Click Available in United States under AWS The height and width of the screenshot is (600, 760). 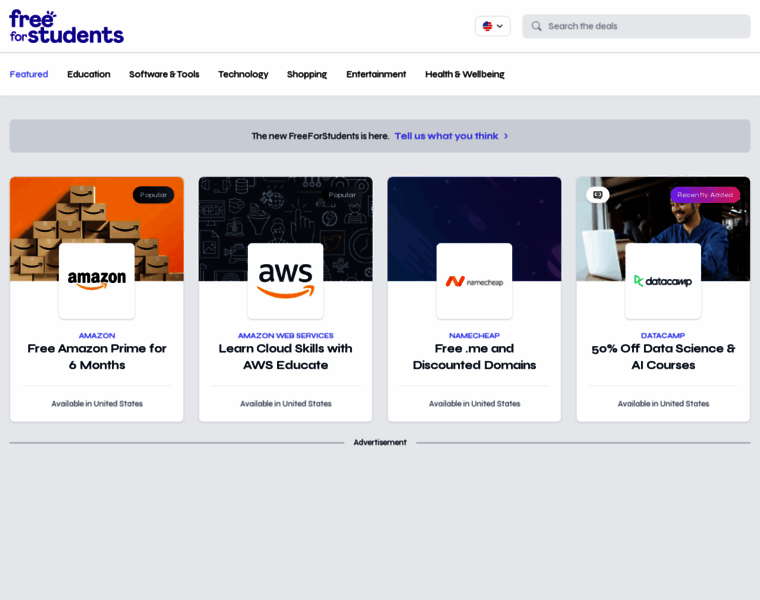click(285, 404)
